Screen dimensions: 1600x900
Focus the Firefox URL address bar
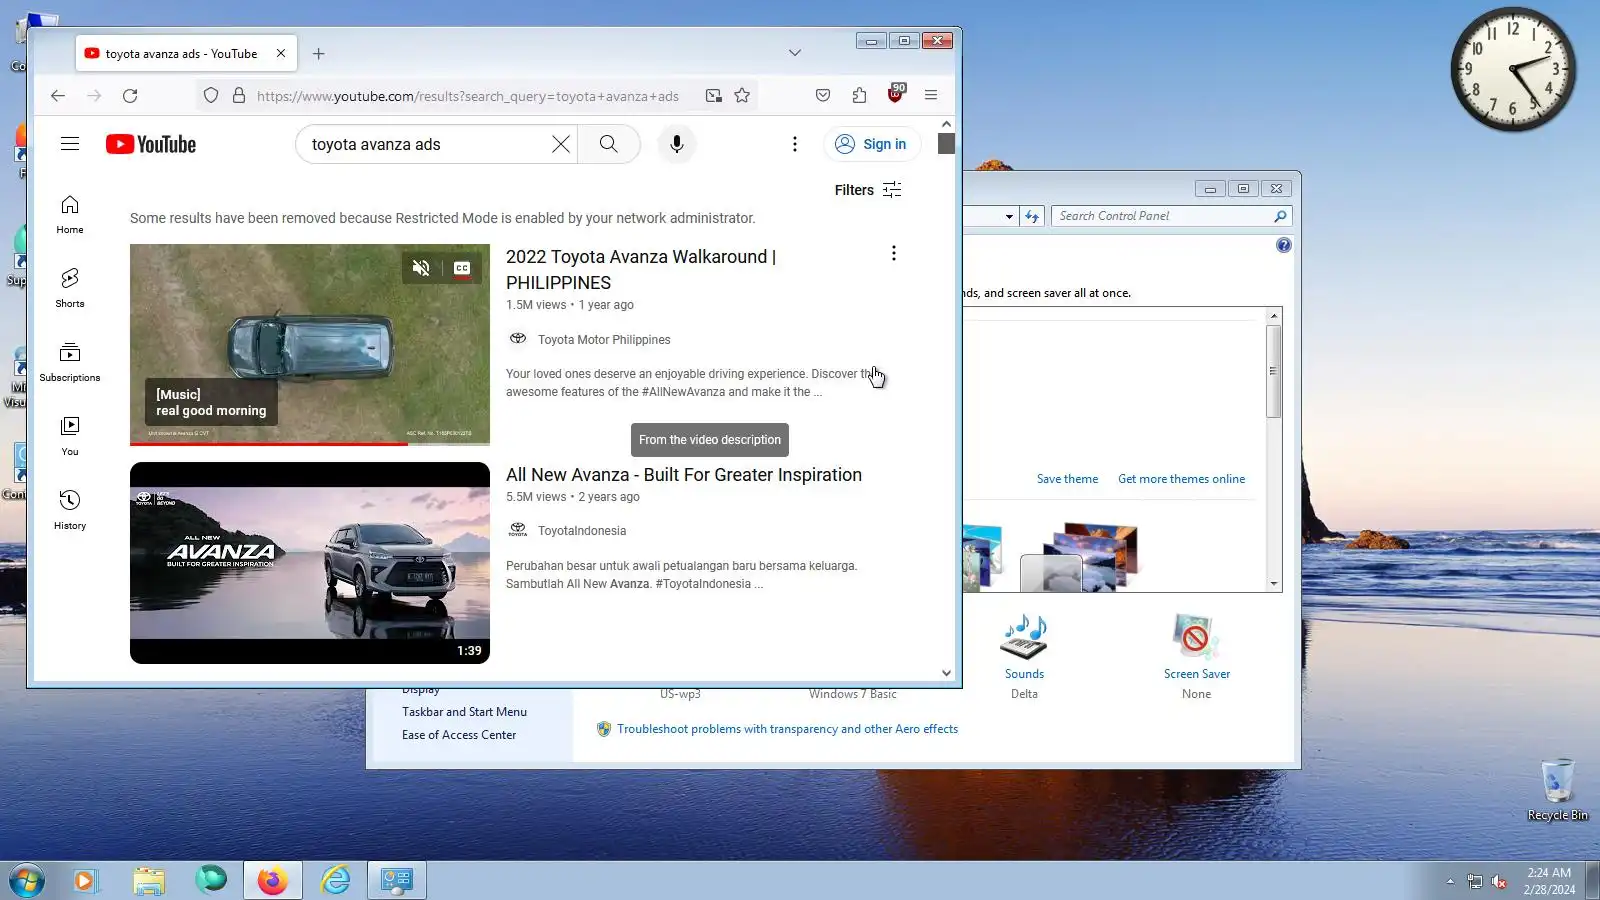(x=468, y=96)
